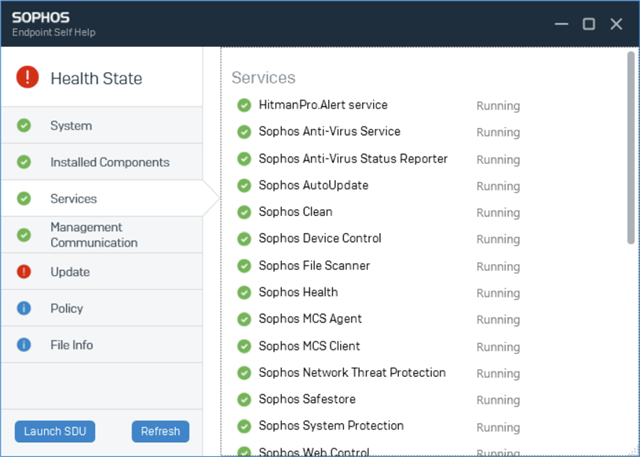Open the File Info section
This screenshot has width=640, height=457.
pyautogui.click(x=102, y=344)
